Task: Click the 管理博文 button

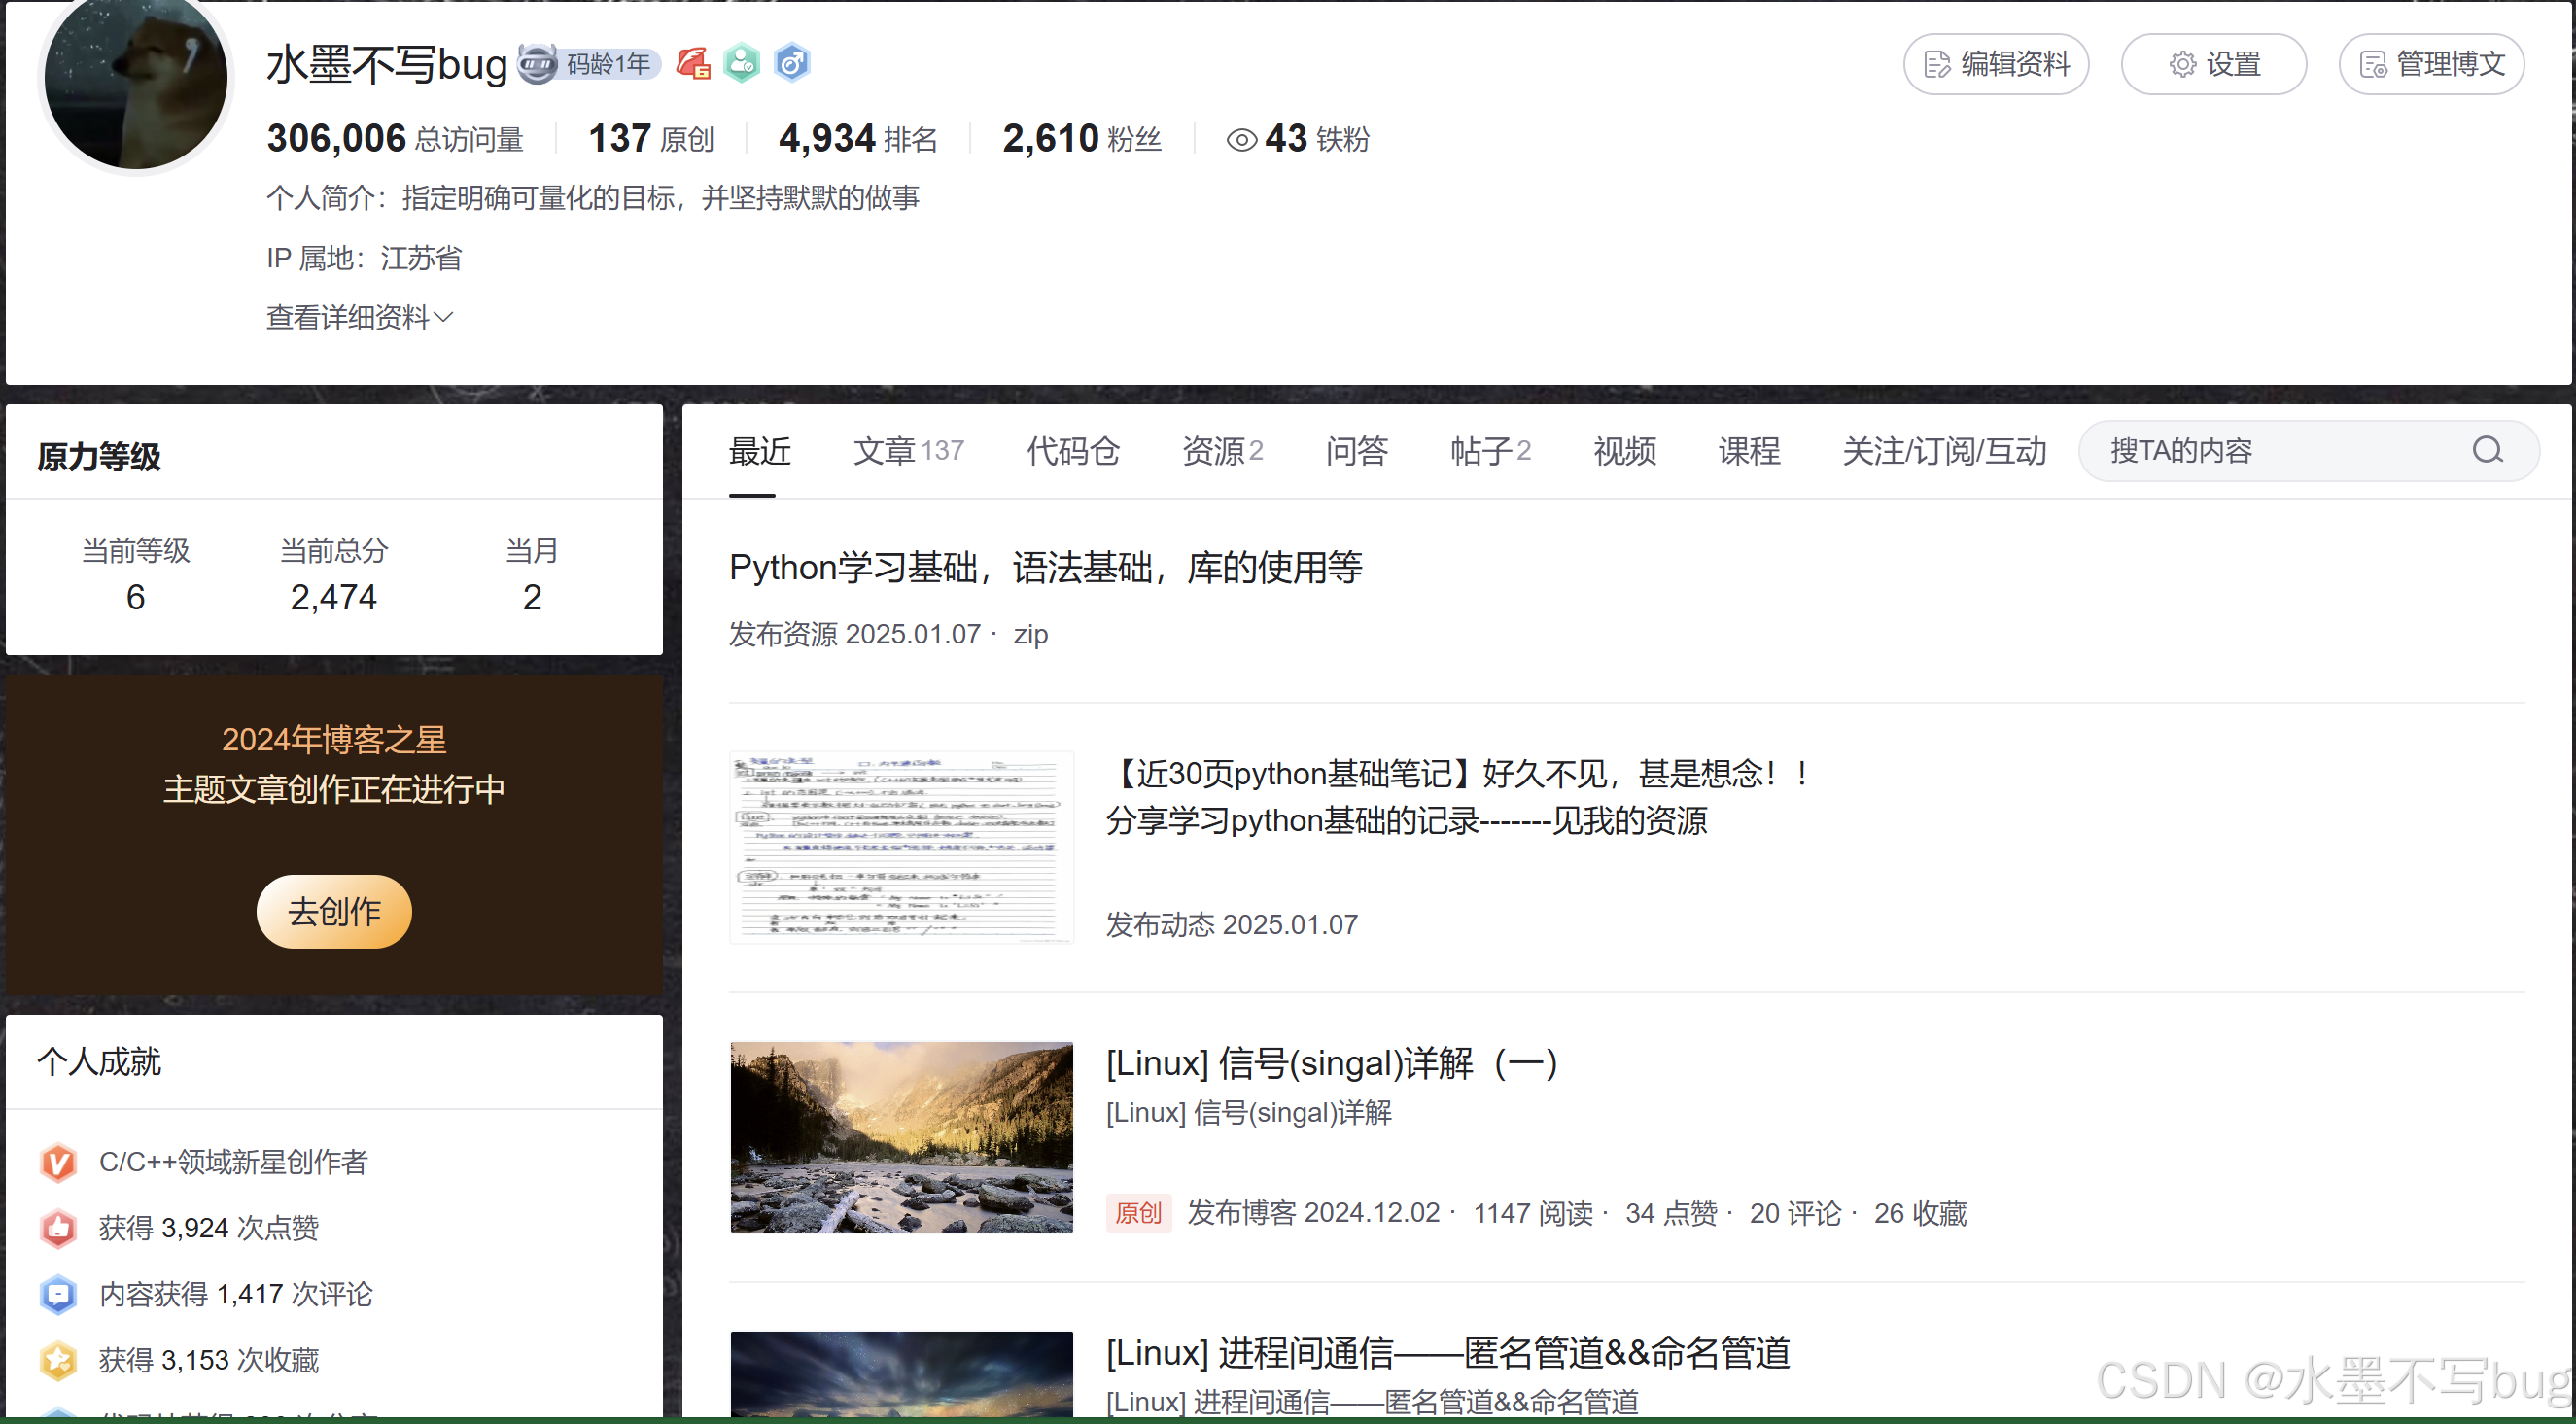Action: pos(2431,64)
